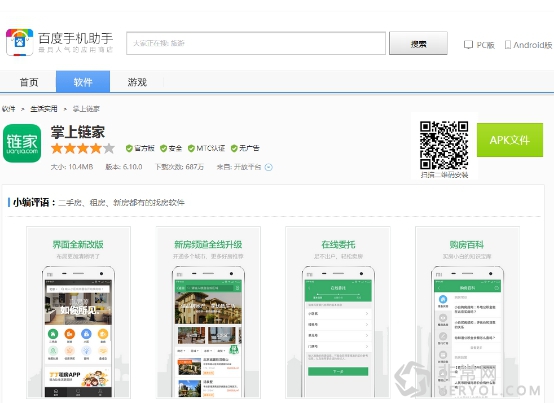The image size is (554, 403).
Task: Switch to the 首页 tab
Action: 29,82
